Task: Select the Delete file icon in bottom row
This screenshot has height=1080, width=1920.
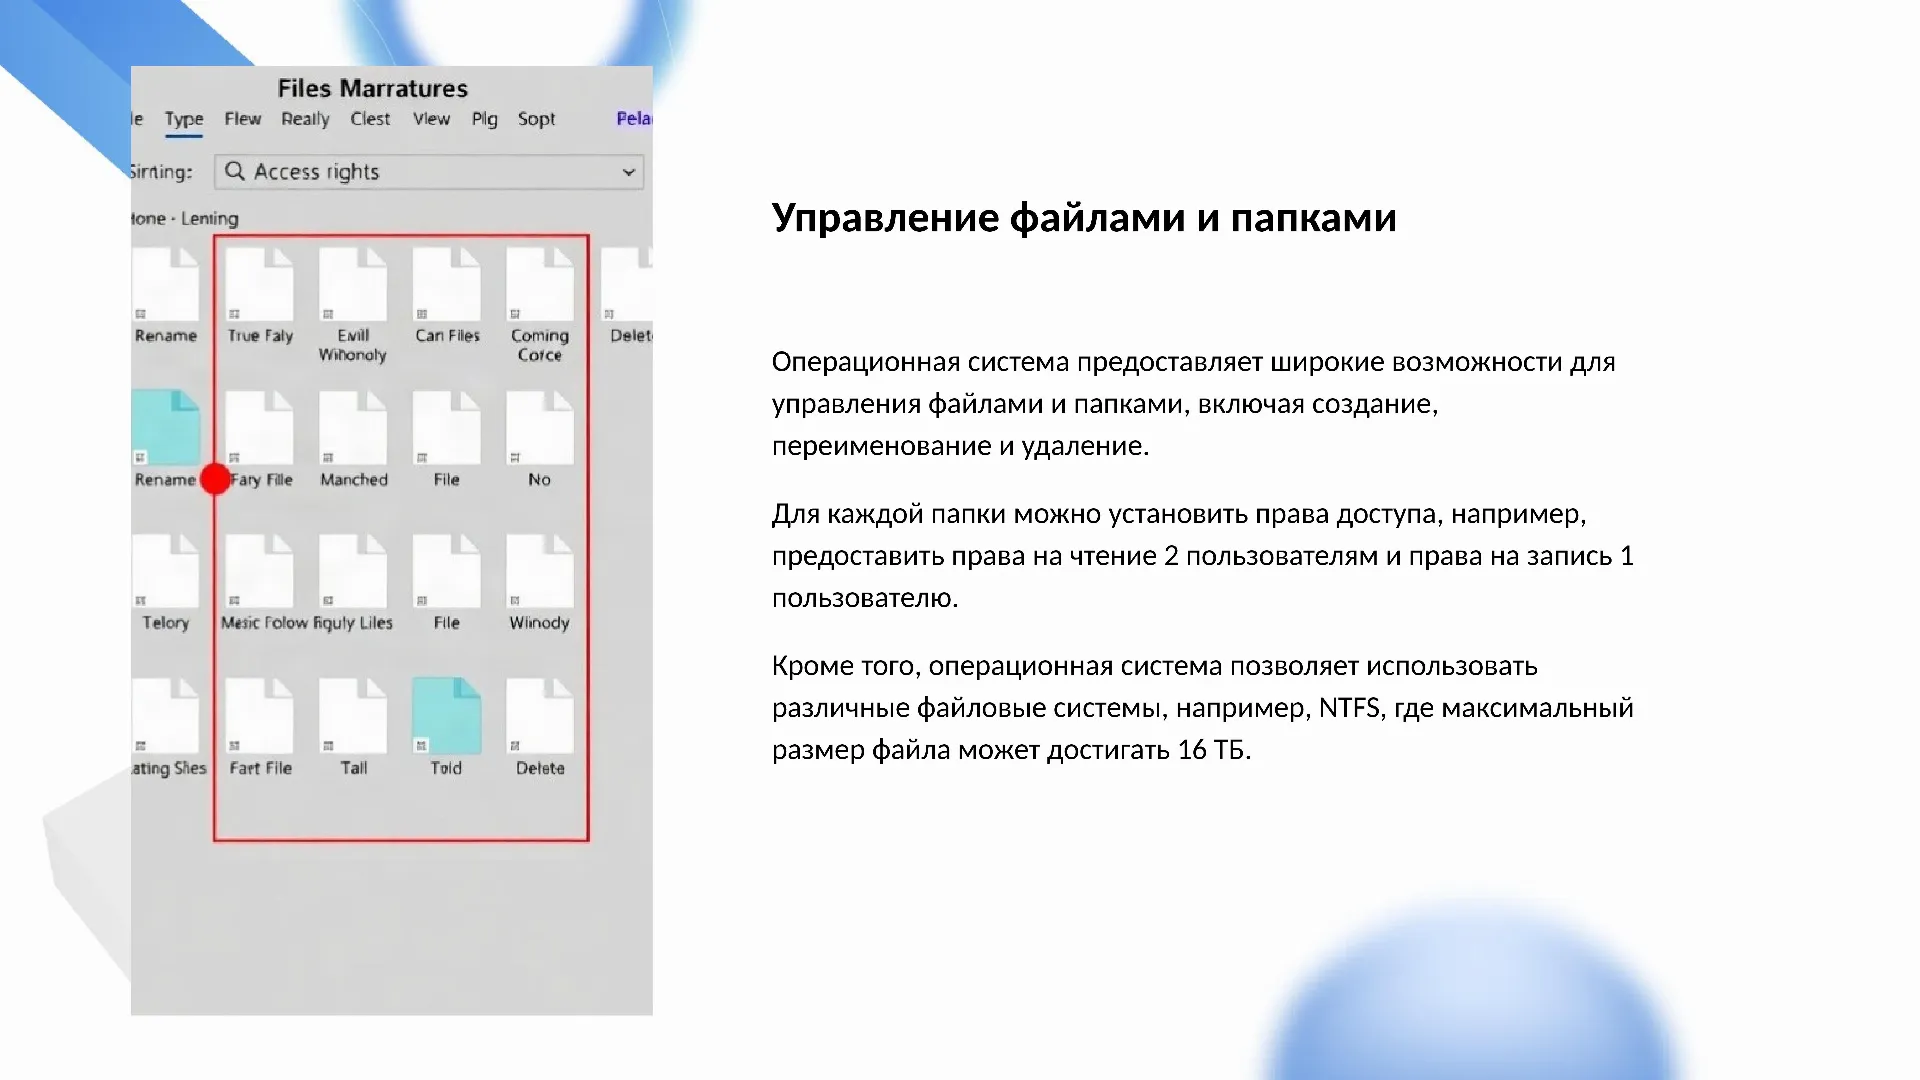Action: pyautogui.click(x=540, y=716)
